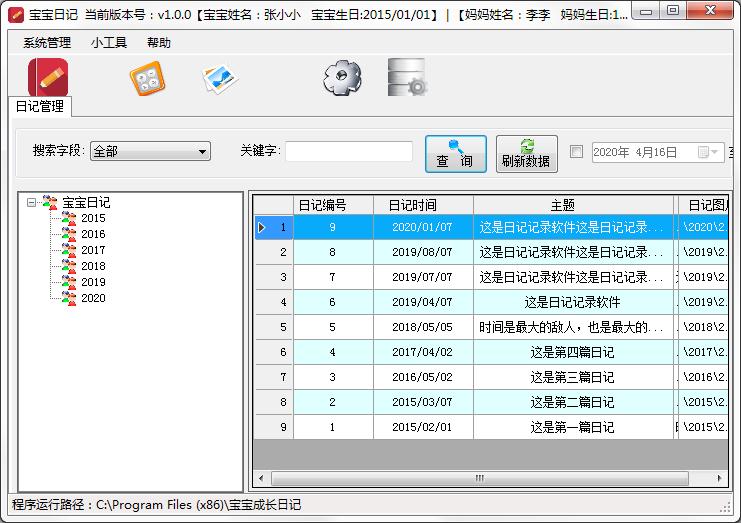This screenshot has height=523, width=741.
Task: Open the database settings icon
Action: coord(407,77)
